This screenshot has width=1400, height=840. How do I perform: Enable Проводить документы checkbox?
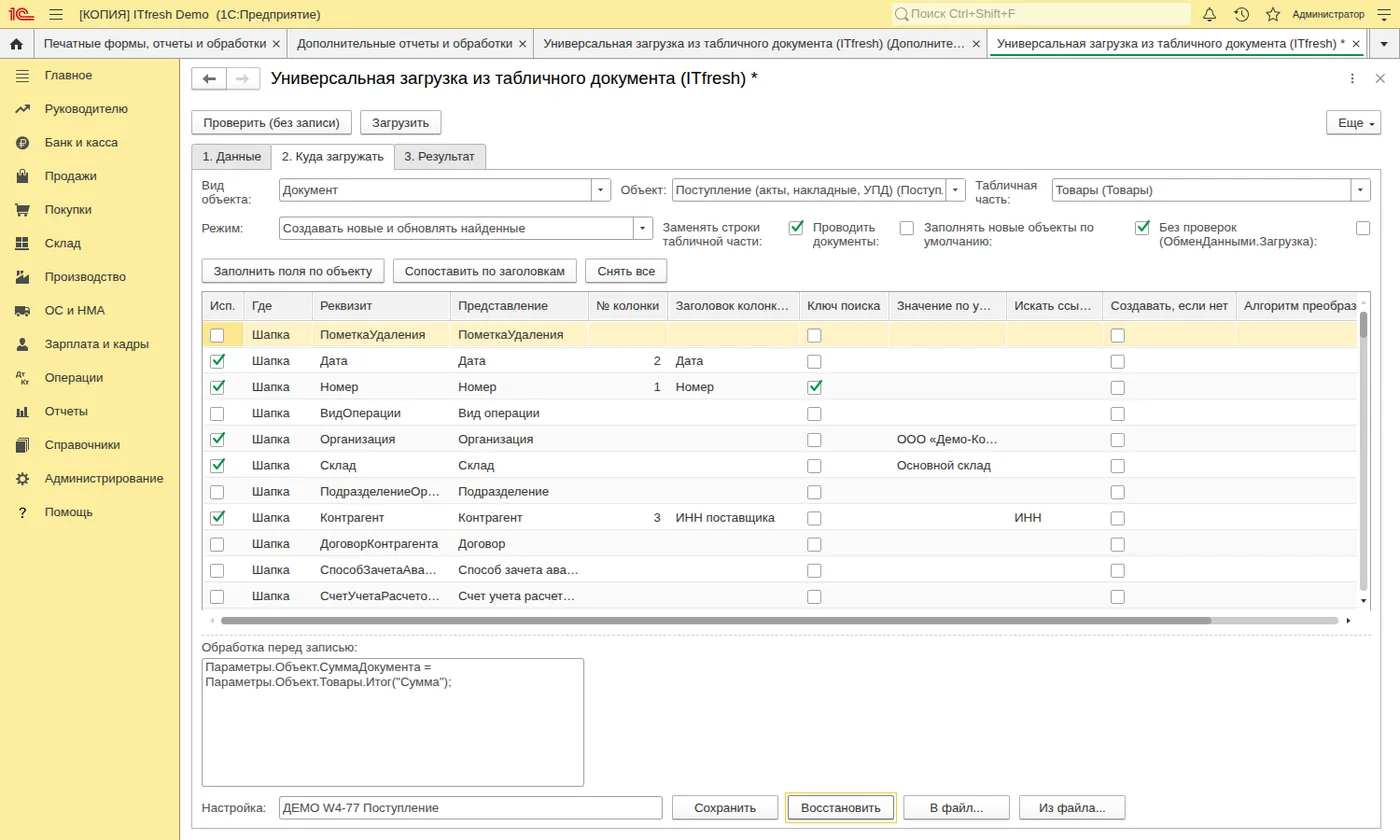907,228
